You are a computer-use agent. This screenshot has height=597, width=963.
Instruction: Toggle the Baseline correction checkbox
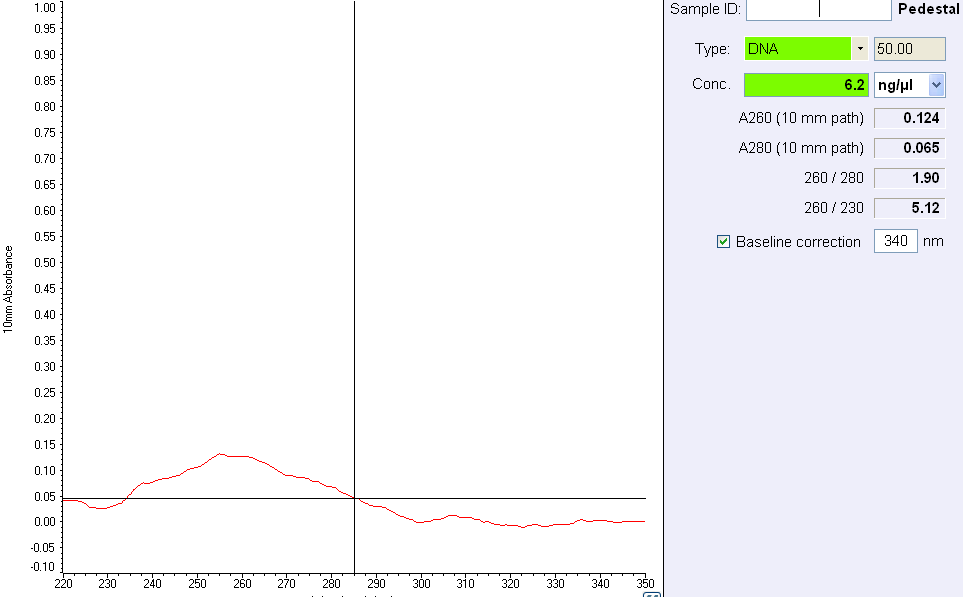724,242
